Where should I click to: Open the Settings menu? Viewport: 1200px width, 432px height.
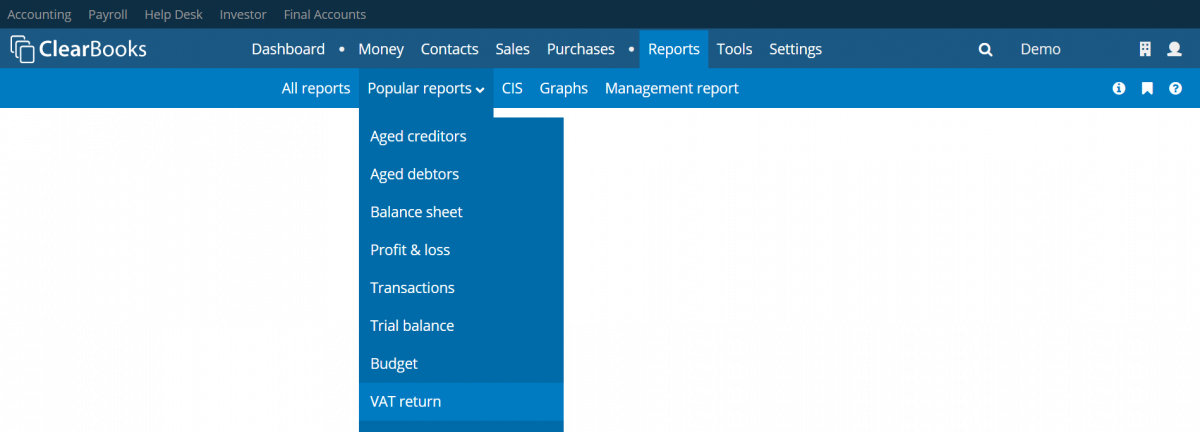[795, 49]
